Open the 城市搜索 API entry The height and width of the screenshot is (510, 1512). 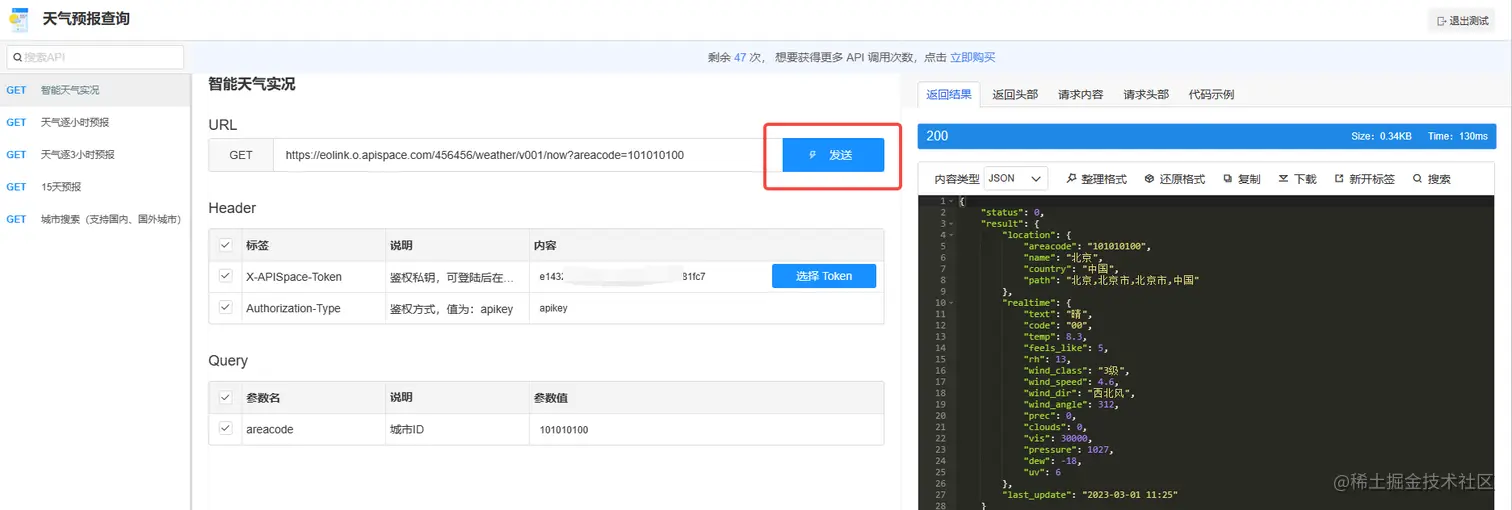(94, 218)
